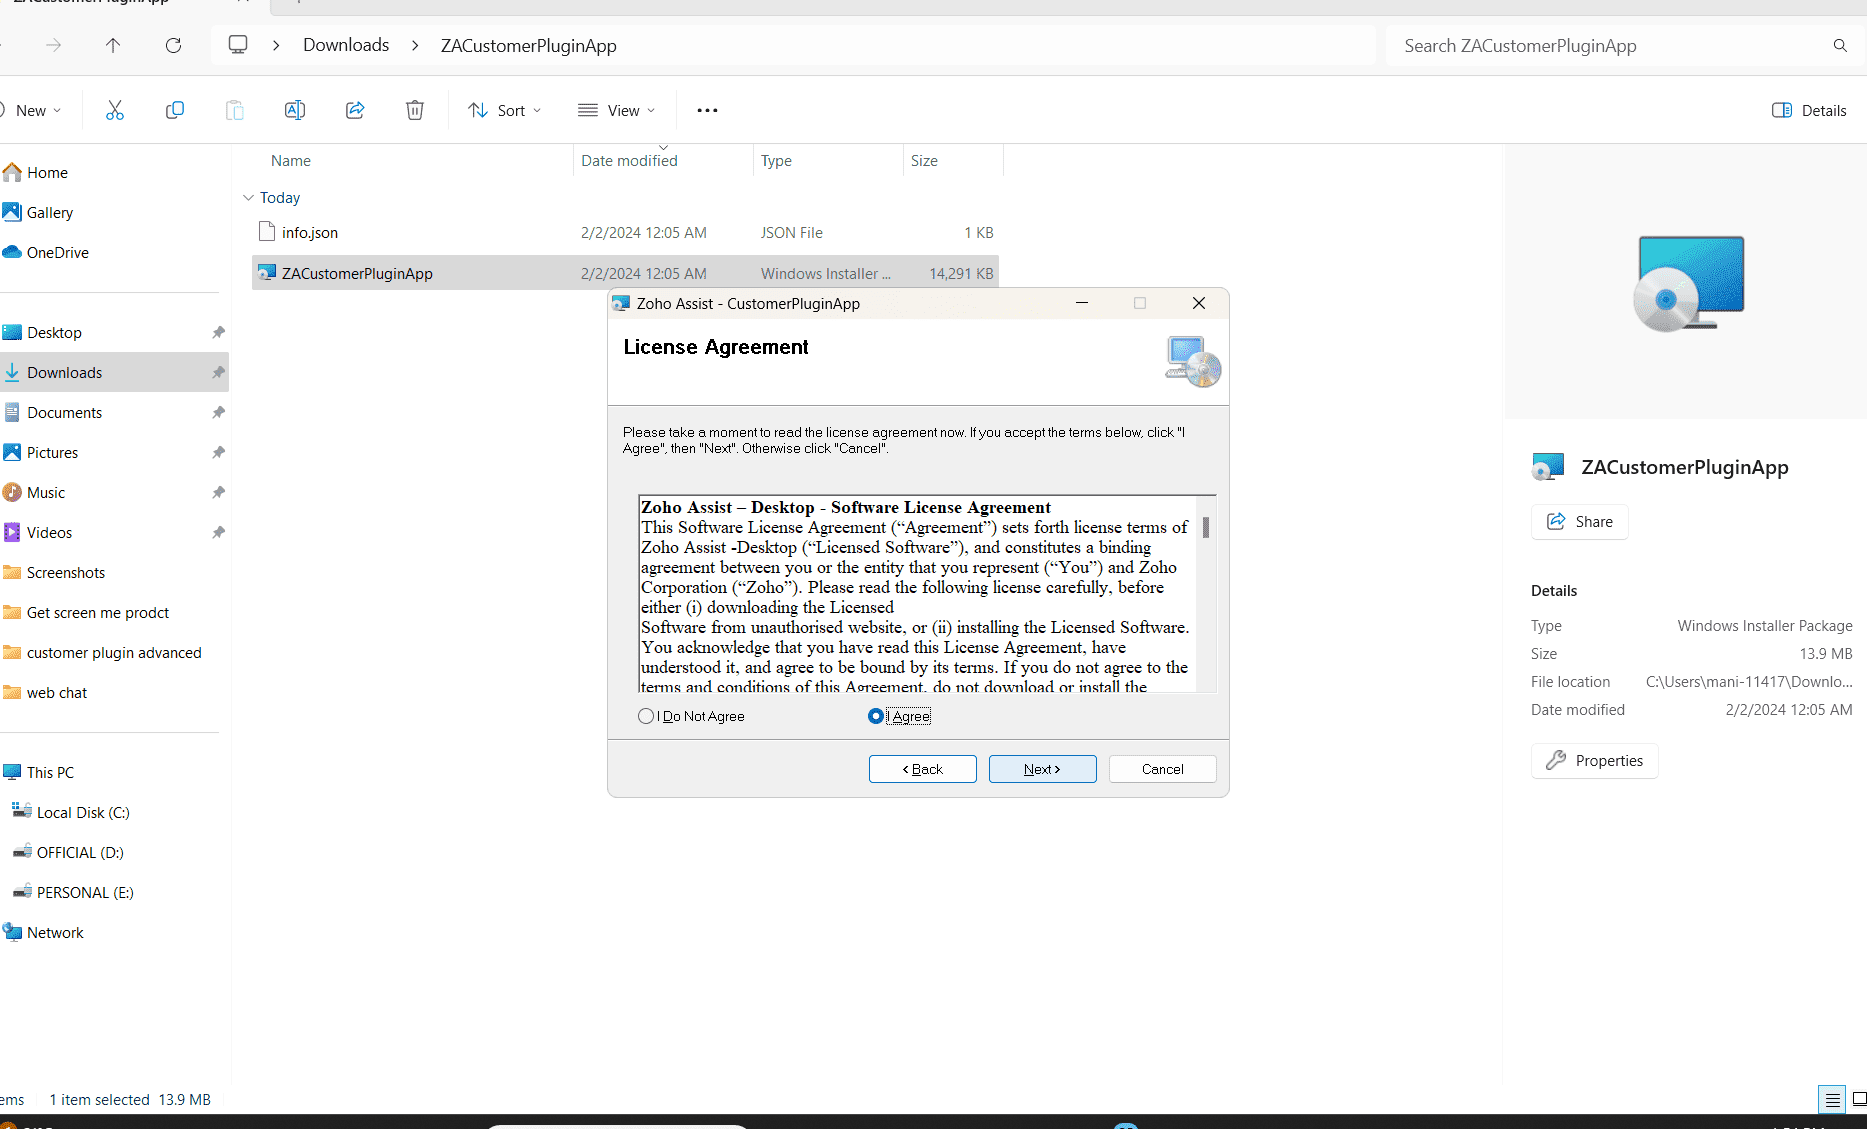Screen dimensions: 1867x1129
Task: Click the search ZACustomerPluginApp field
Action: 1600,45
